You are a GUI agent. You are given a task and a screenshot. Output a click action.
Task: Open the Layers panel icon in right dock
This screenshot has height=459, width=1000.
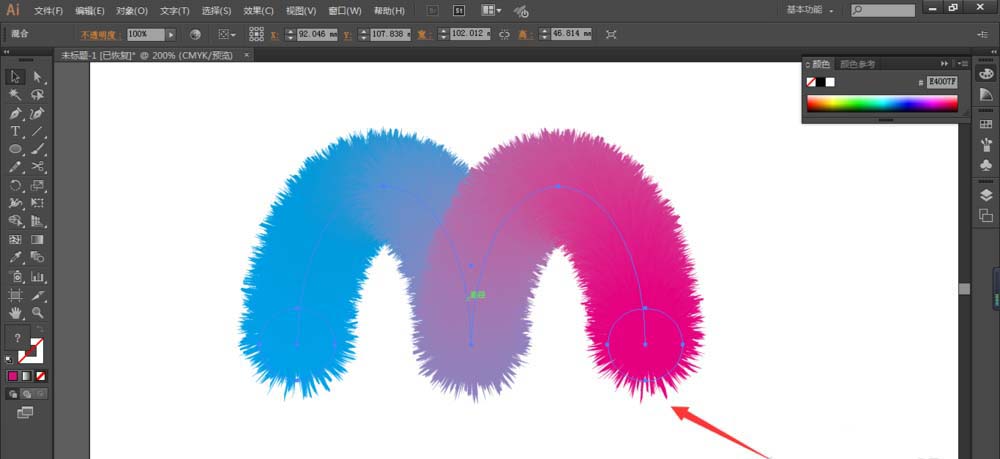(x=985, y=195)
